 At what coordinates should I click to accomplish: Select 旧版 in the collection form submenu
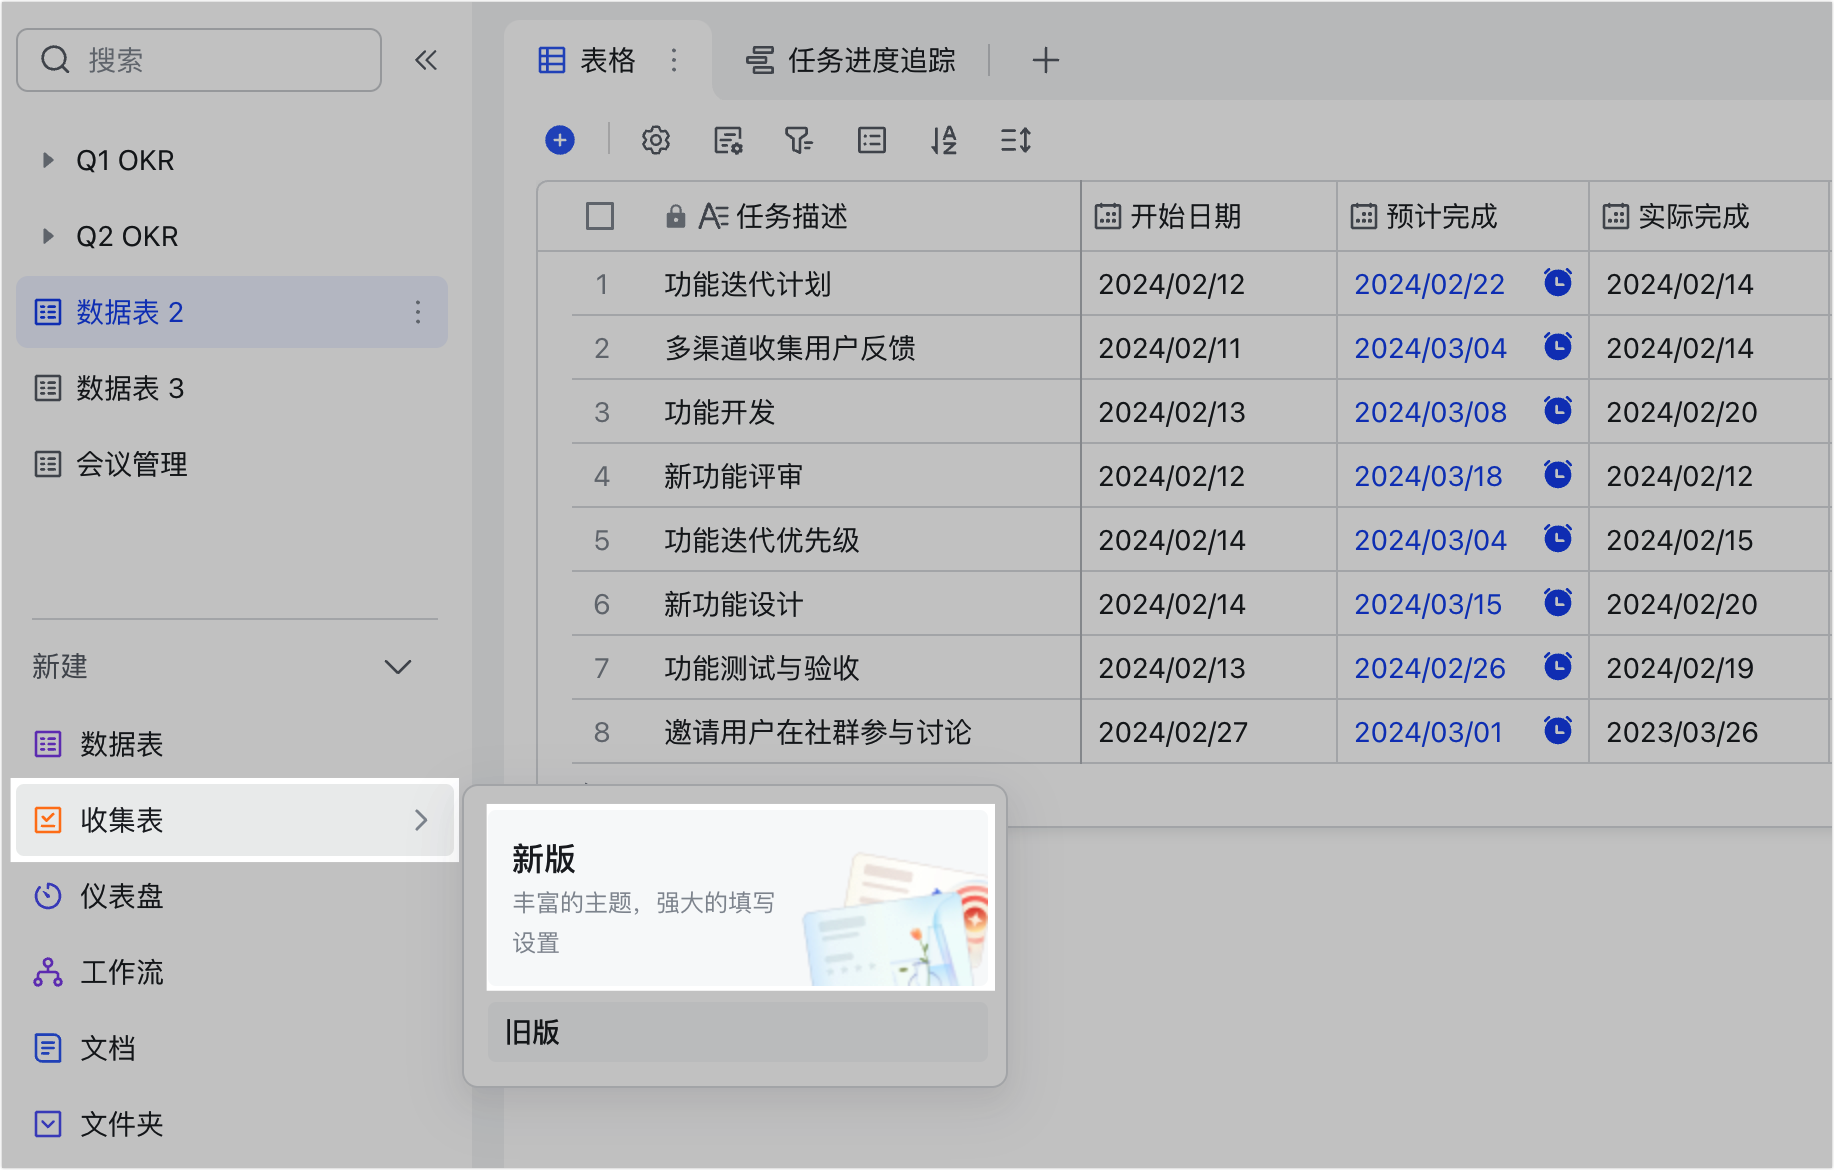point(737,1032)
